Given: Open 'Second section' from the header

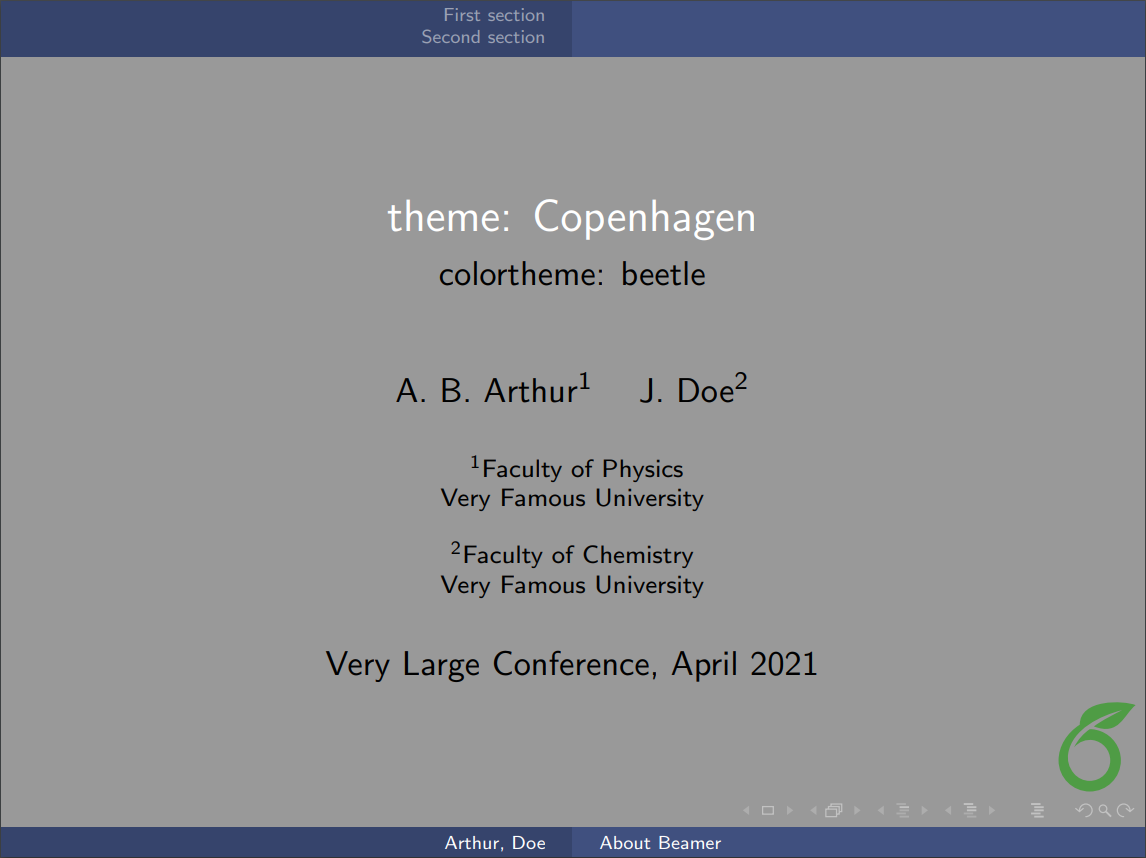Looking at the screenshot, I should pyautogui.click(x=483, y=37).
